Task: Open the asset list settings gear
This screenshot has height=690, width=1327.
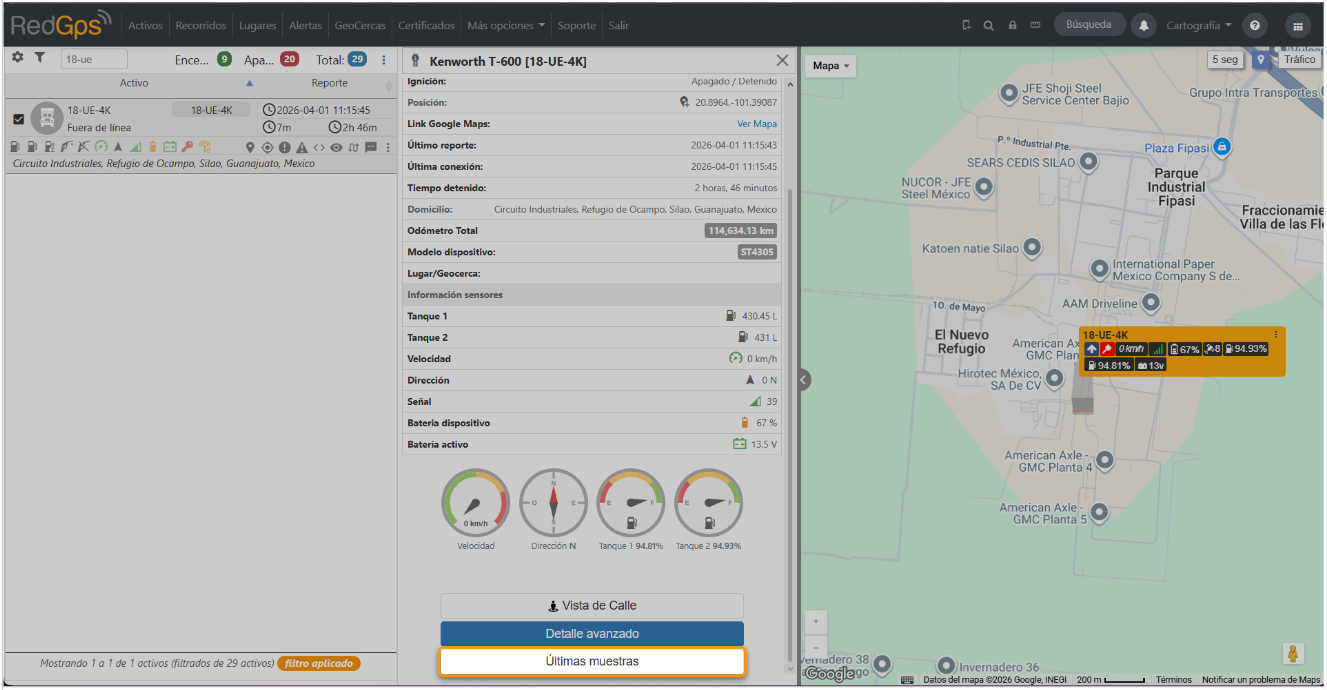Action: (17, 58)
